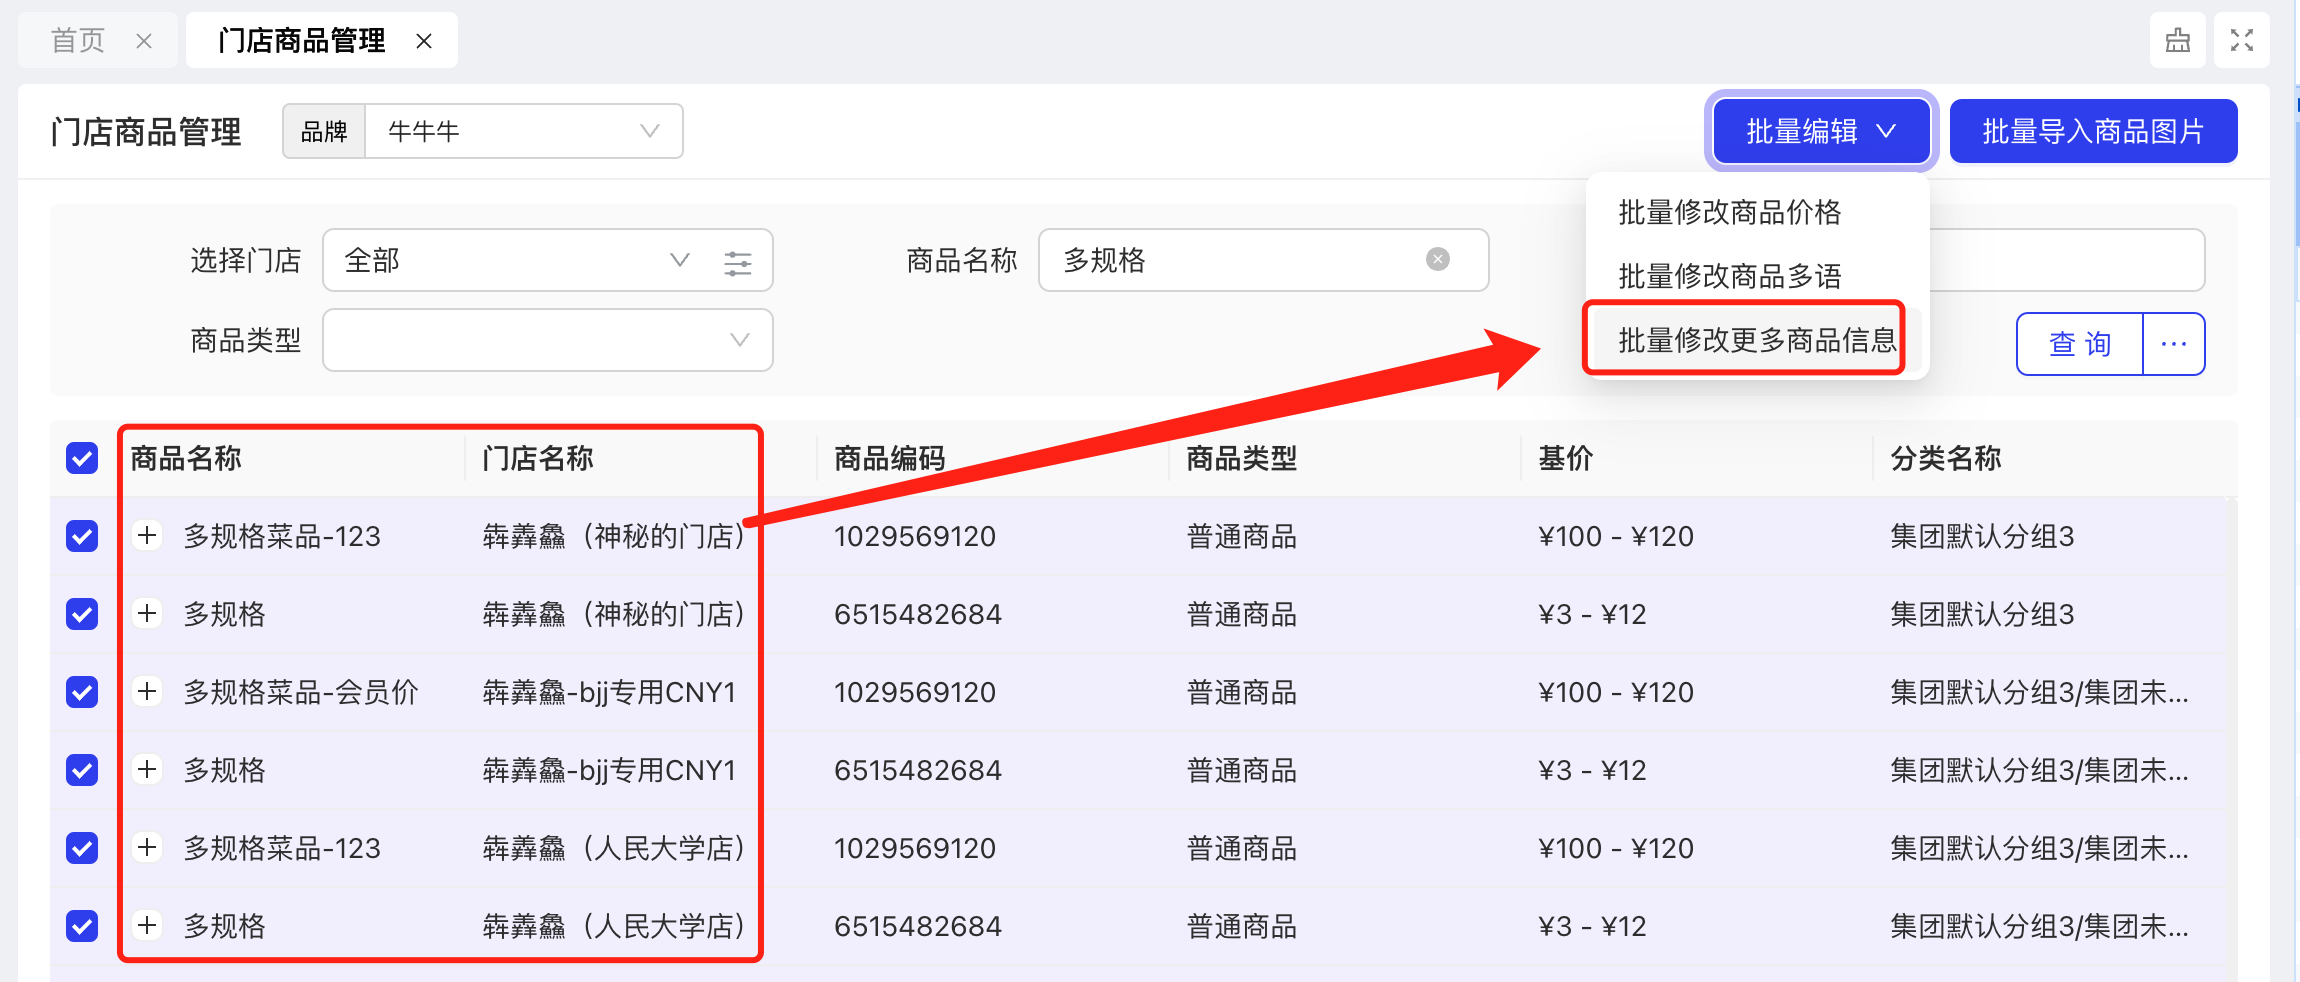Click the 商品类型 column header

pos(1242,458)
